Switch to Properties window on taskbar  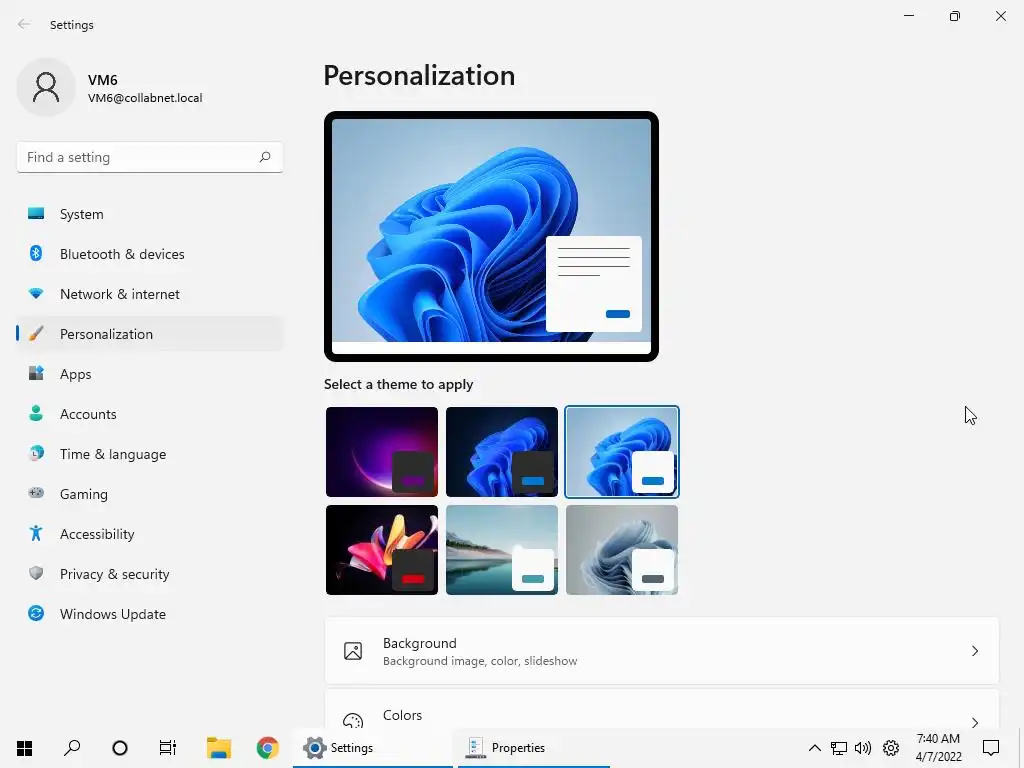pos(534,748)
